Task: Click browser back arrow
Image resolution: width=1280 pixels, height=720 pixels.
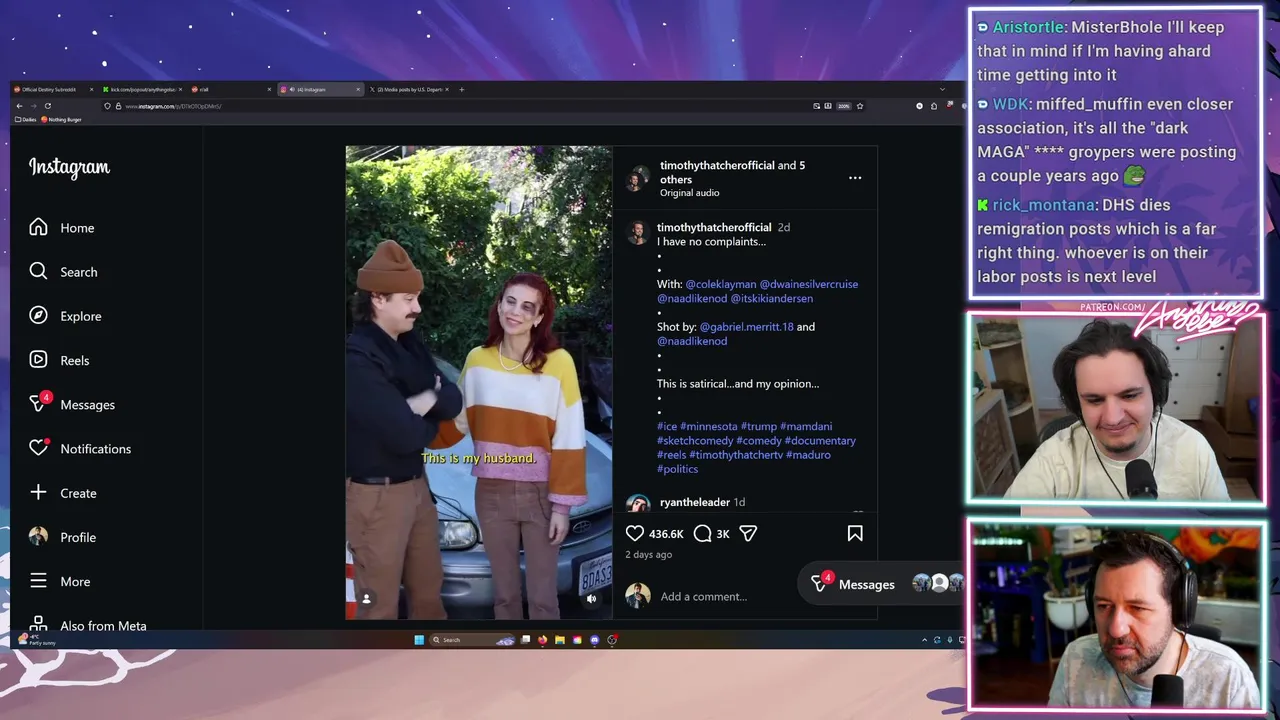Action: (19, 106)
